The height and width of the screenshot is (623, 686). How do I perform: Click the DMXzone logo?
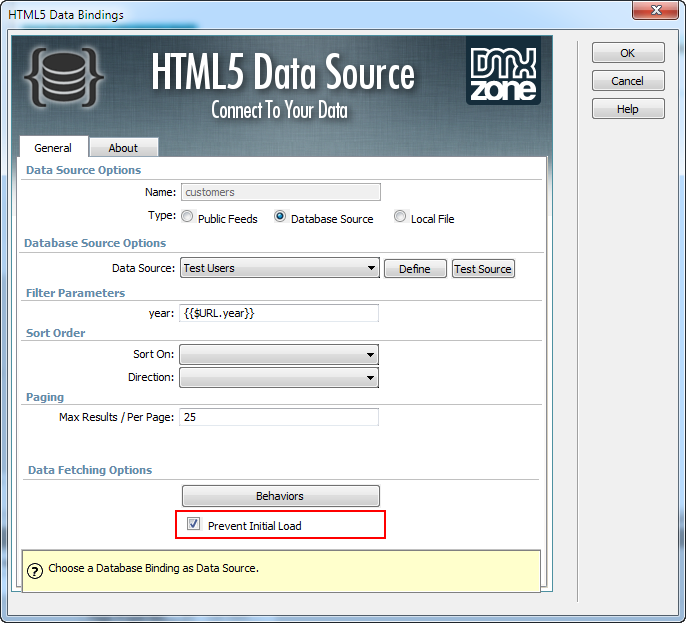pos(503,71)
